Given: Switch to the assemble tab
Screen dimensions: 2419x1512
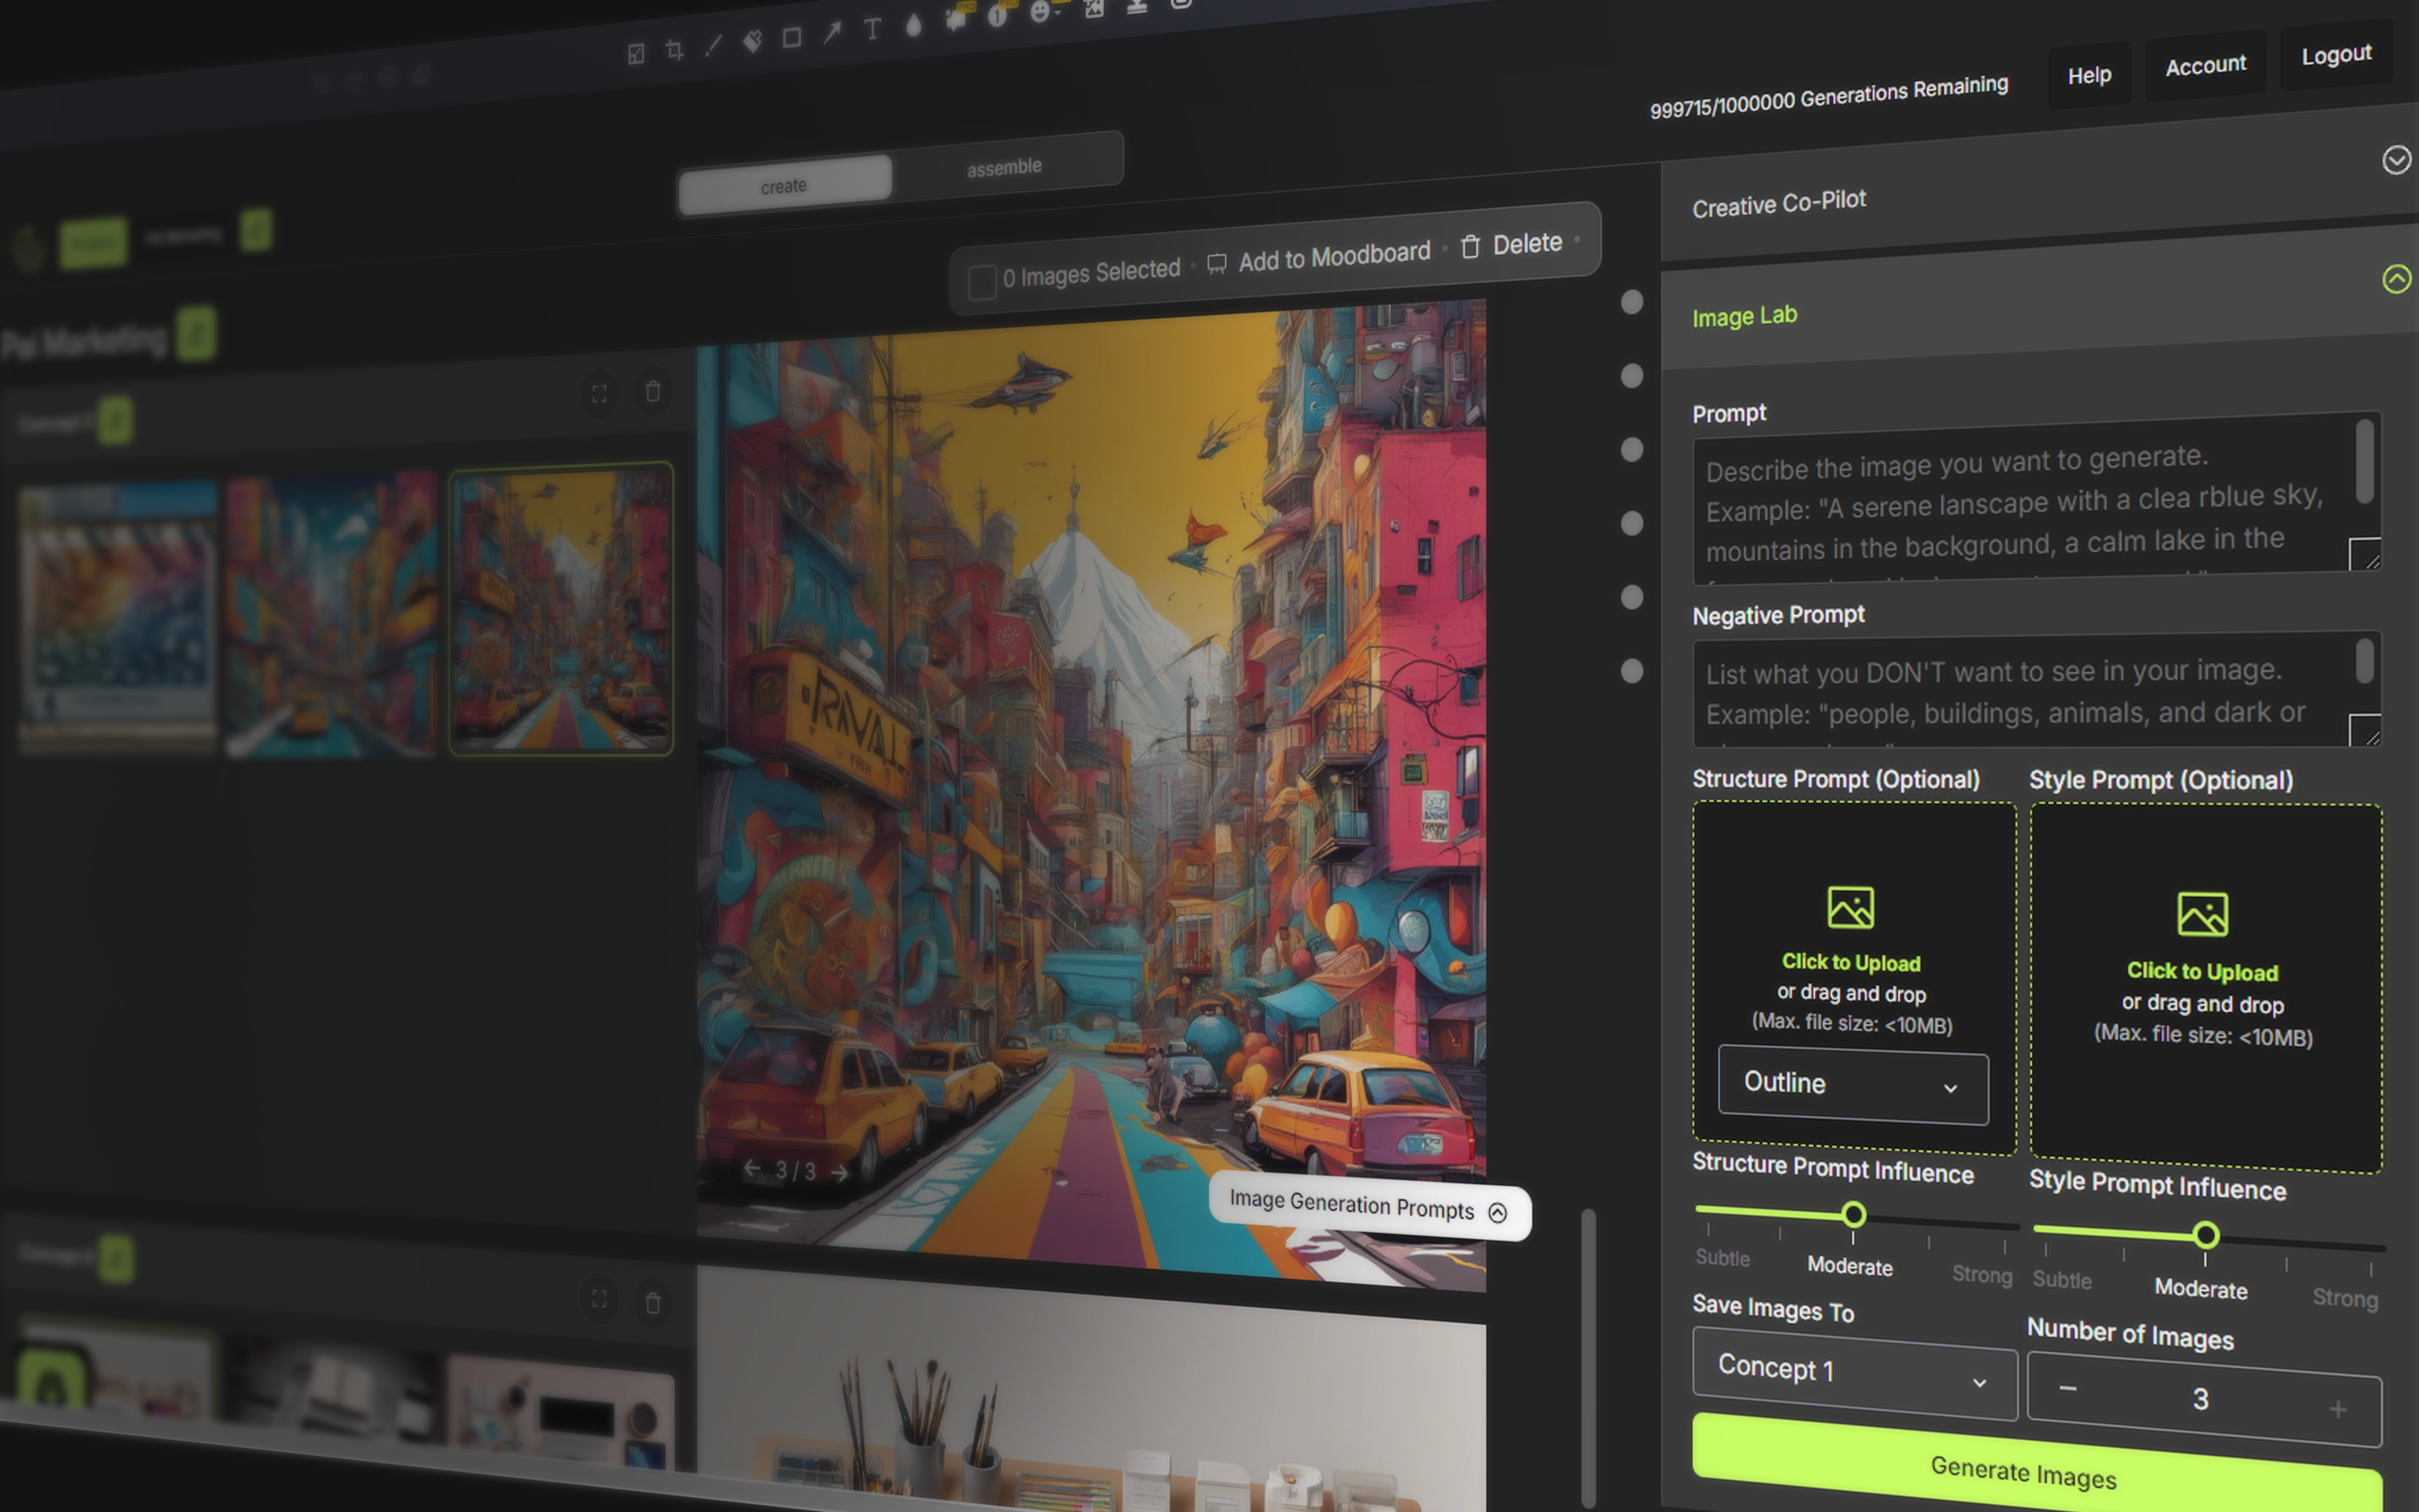Looking at the screenshot, I should point(1004,167).
